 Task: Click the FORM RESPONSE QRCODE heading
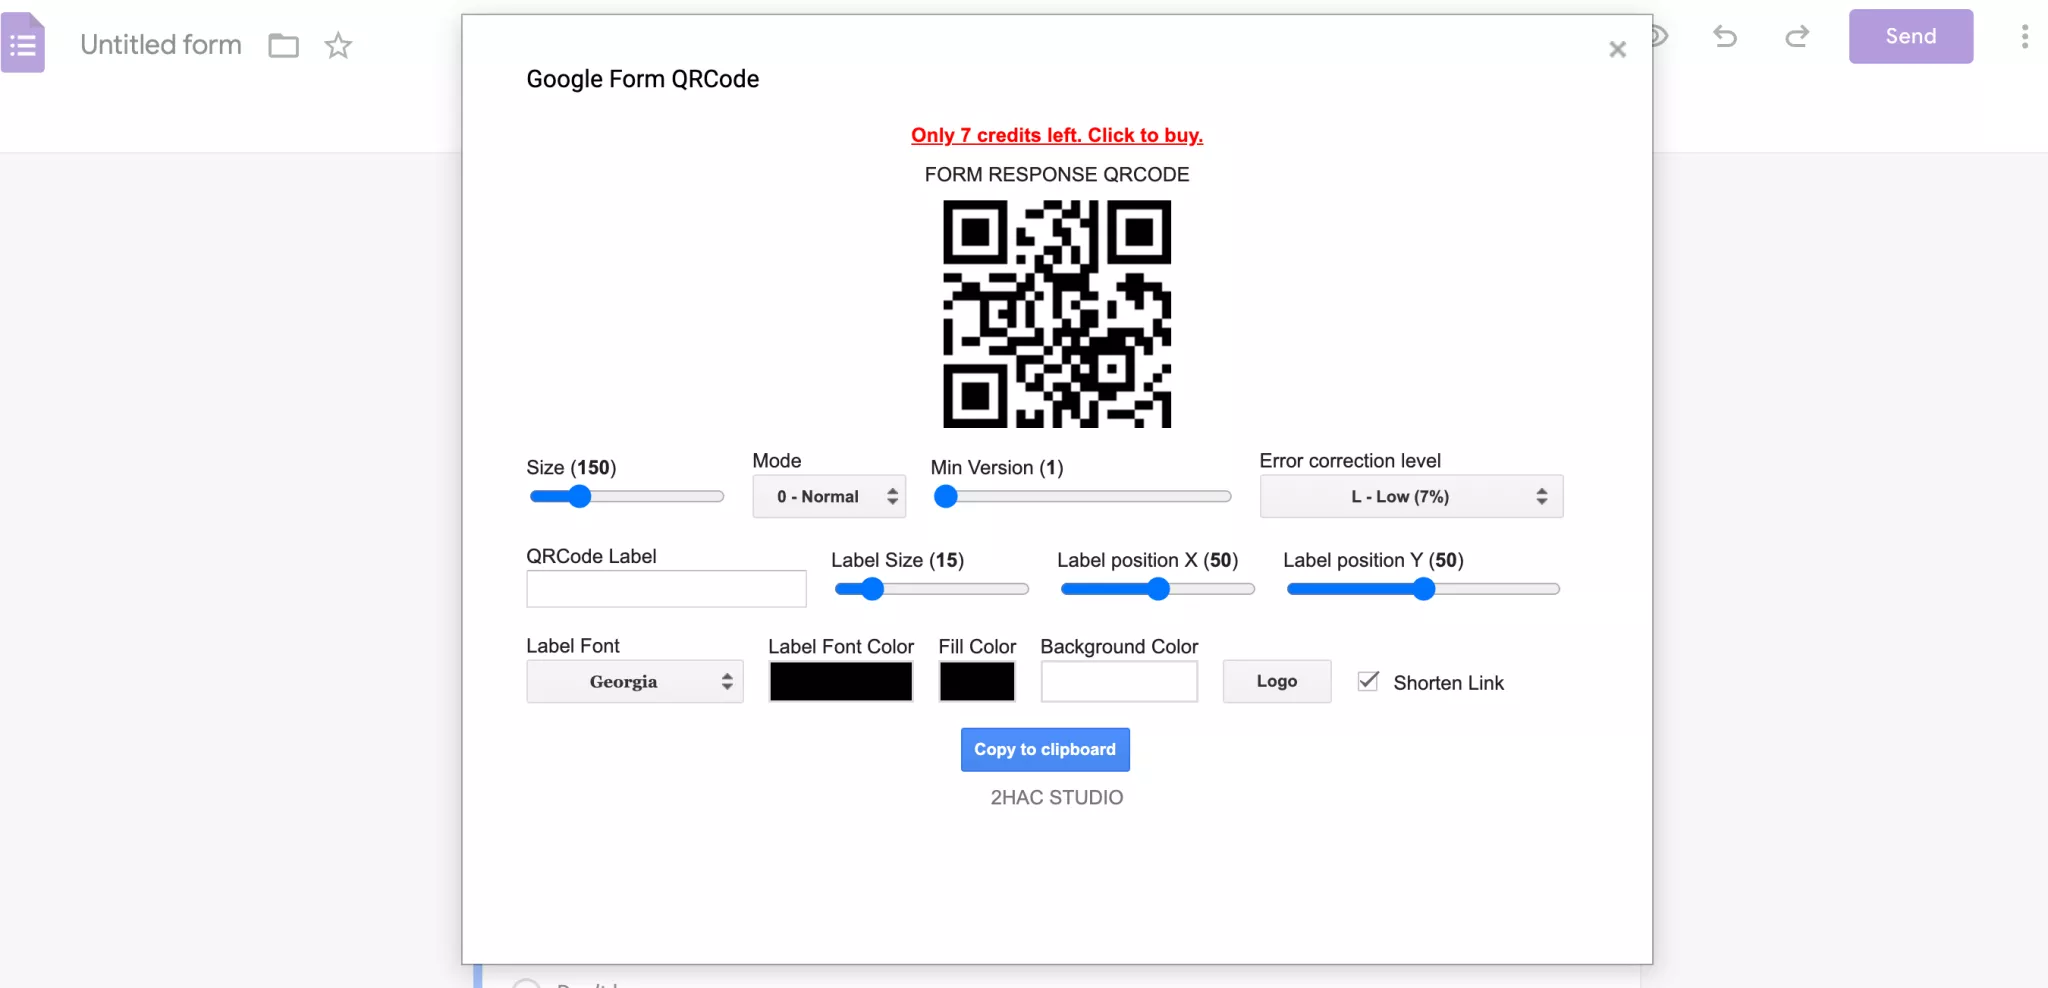coord(1057,174)
